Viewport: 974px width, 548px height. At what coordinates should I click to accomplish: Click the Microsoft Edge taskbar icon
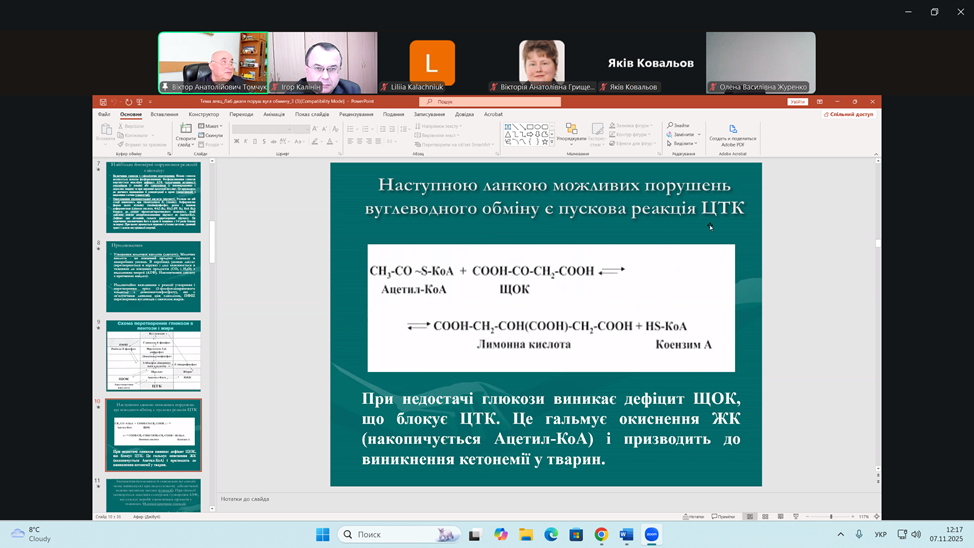(550, 535)
